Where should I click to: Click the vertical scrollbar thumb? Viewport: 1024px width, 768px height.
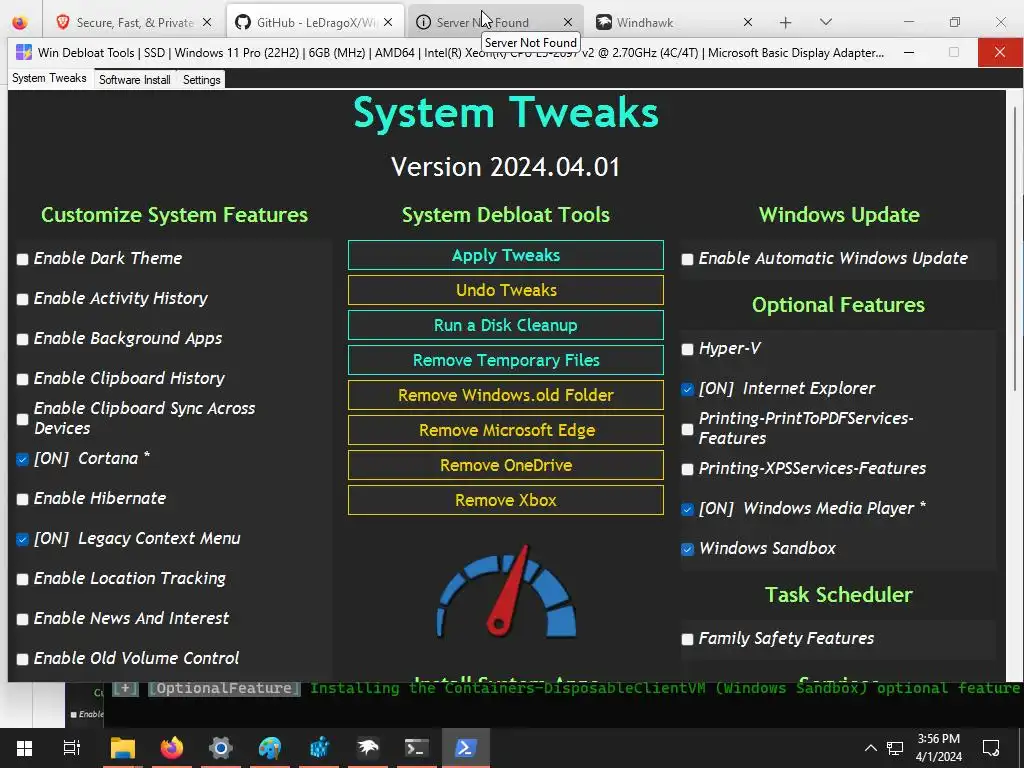coord(1015,248)
